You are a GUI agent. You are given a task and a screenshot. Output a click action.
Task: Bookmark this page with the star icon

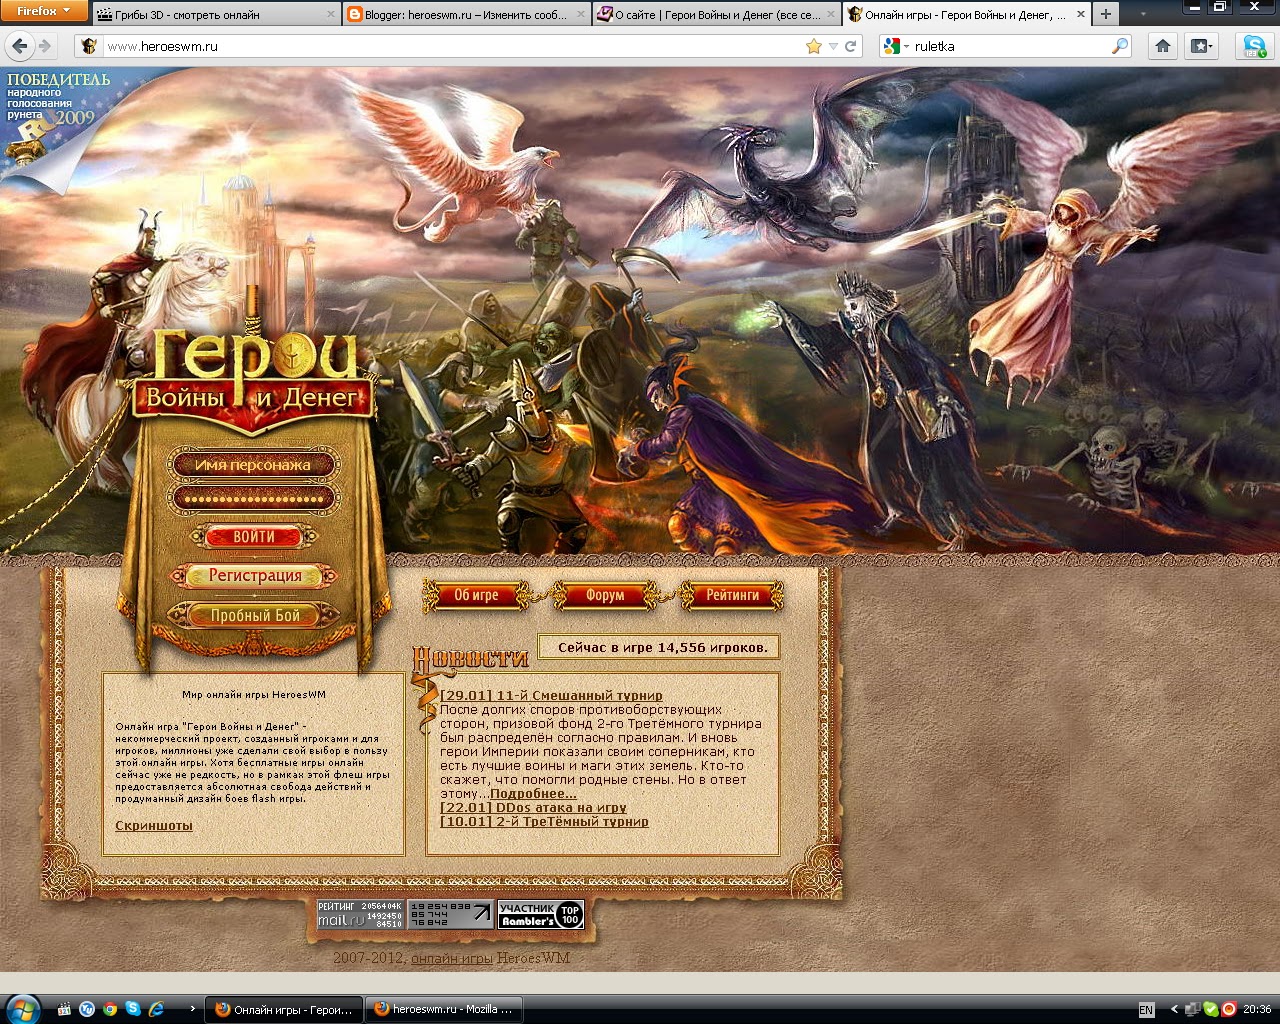click(814, 46)
